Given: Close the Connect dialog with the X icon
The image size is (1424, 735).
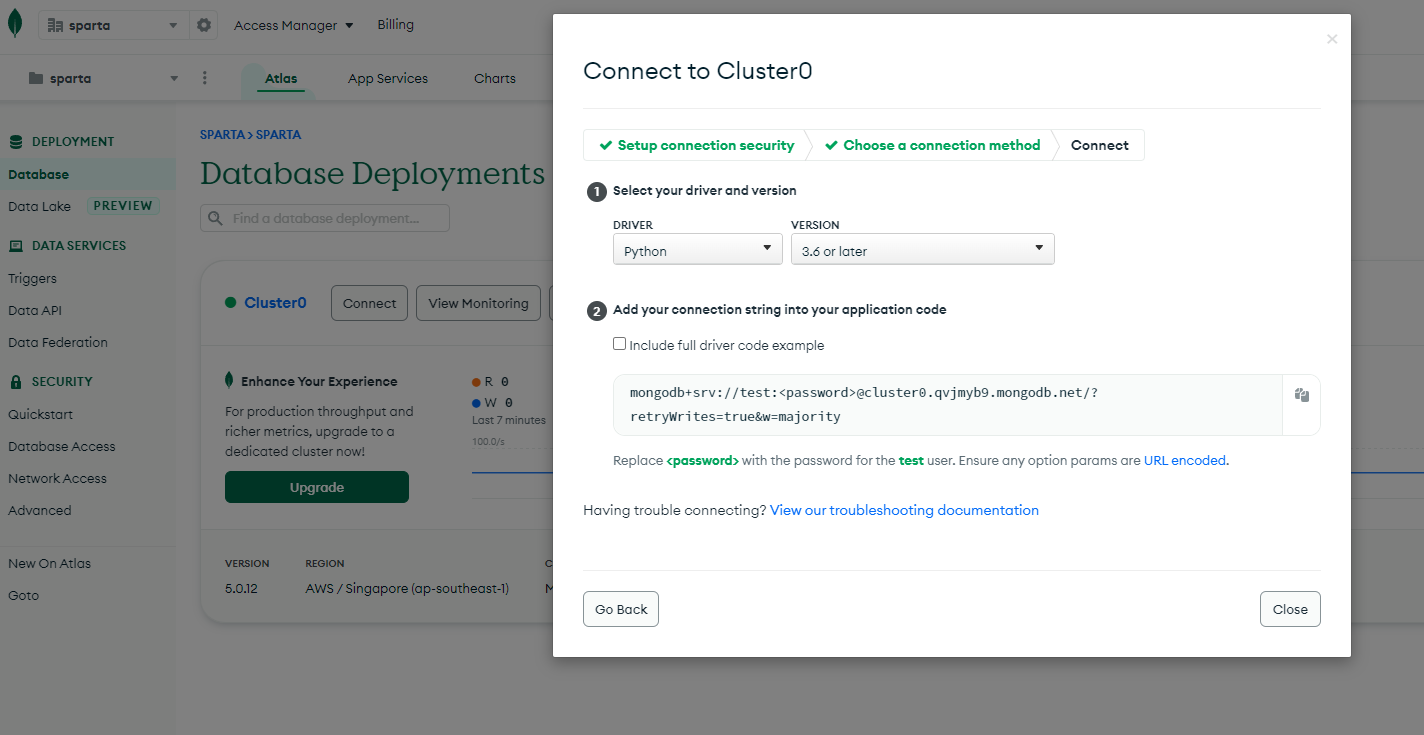Looking at the screenshot, I should tap(1332, 39).
